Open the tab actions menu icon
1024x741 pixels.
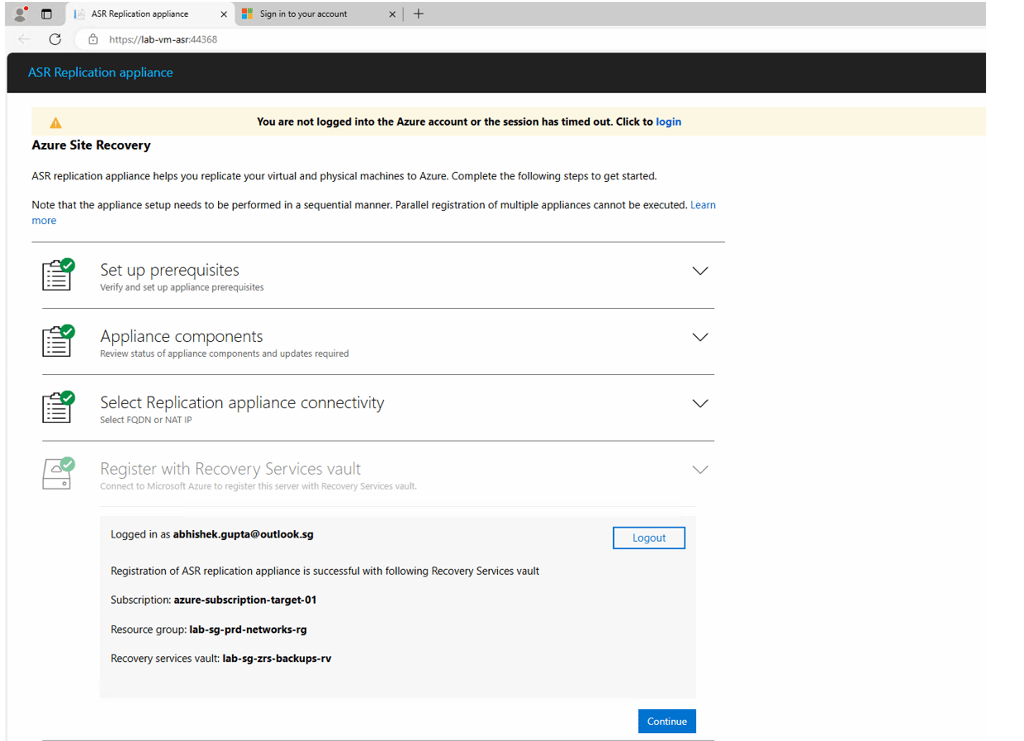click(46, 14)
